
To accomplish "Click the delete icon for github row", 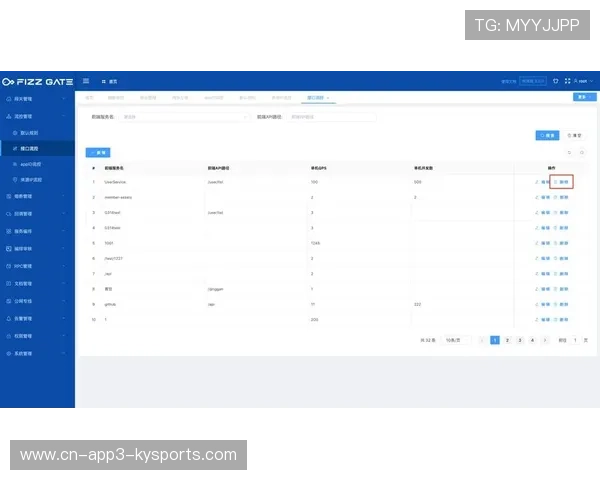I will point(562,304).
